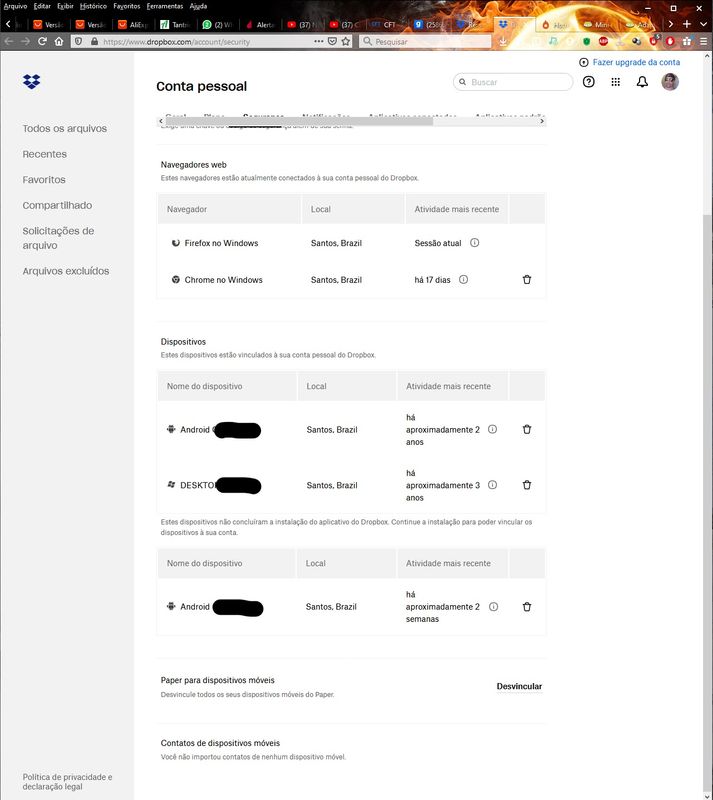Image resolution: width=713 pixels, height=800 pixels.
Task: Click the page vertical scrollbar thumb
Action: [x=707, y=505]
